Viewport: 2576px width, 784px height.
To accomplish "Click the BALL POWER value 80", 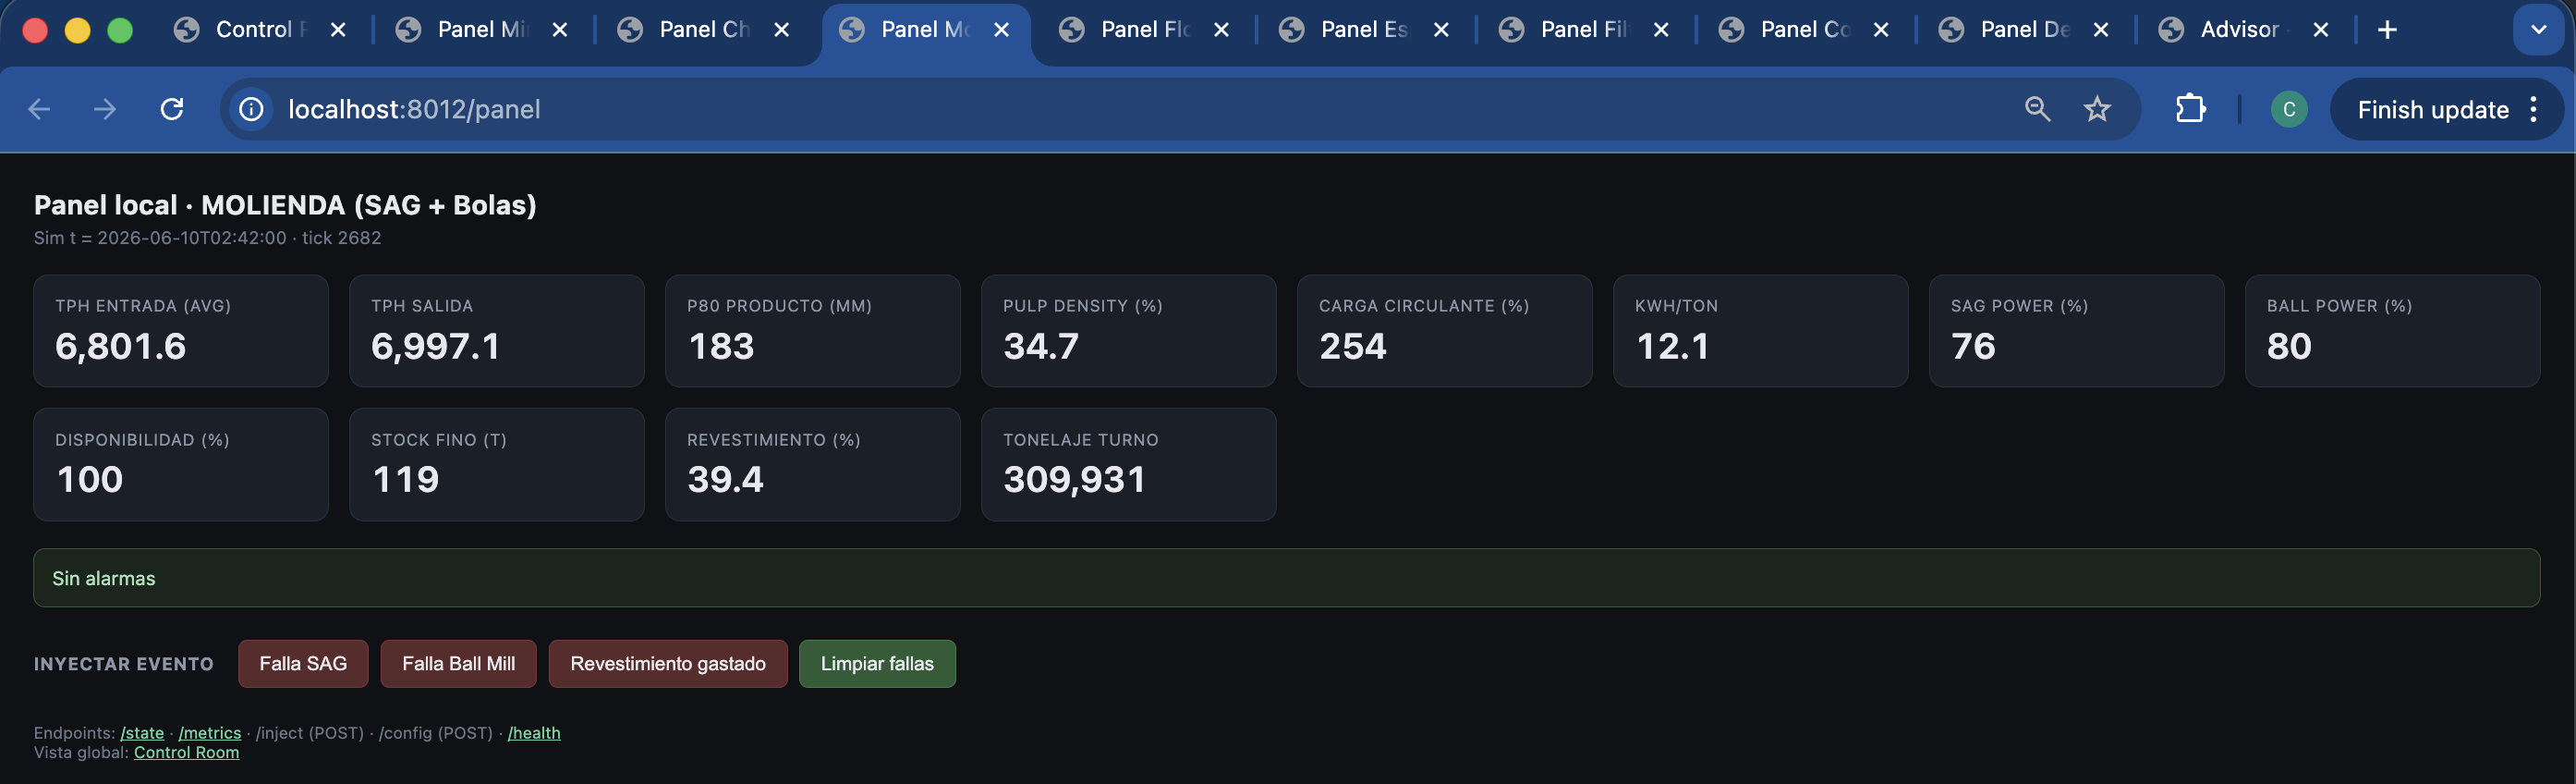I will [x=2289, y=347].
